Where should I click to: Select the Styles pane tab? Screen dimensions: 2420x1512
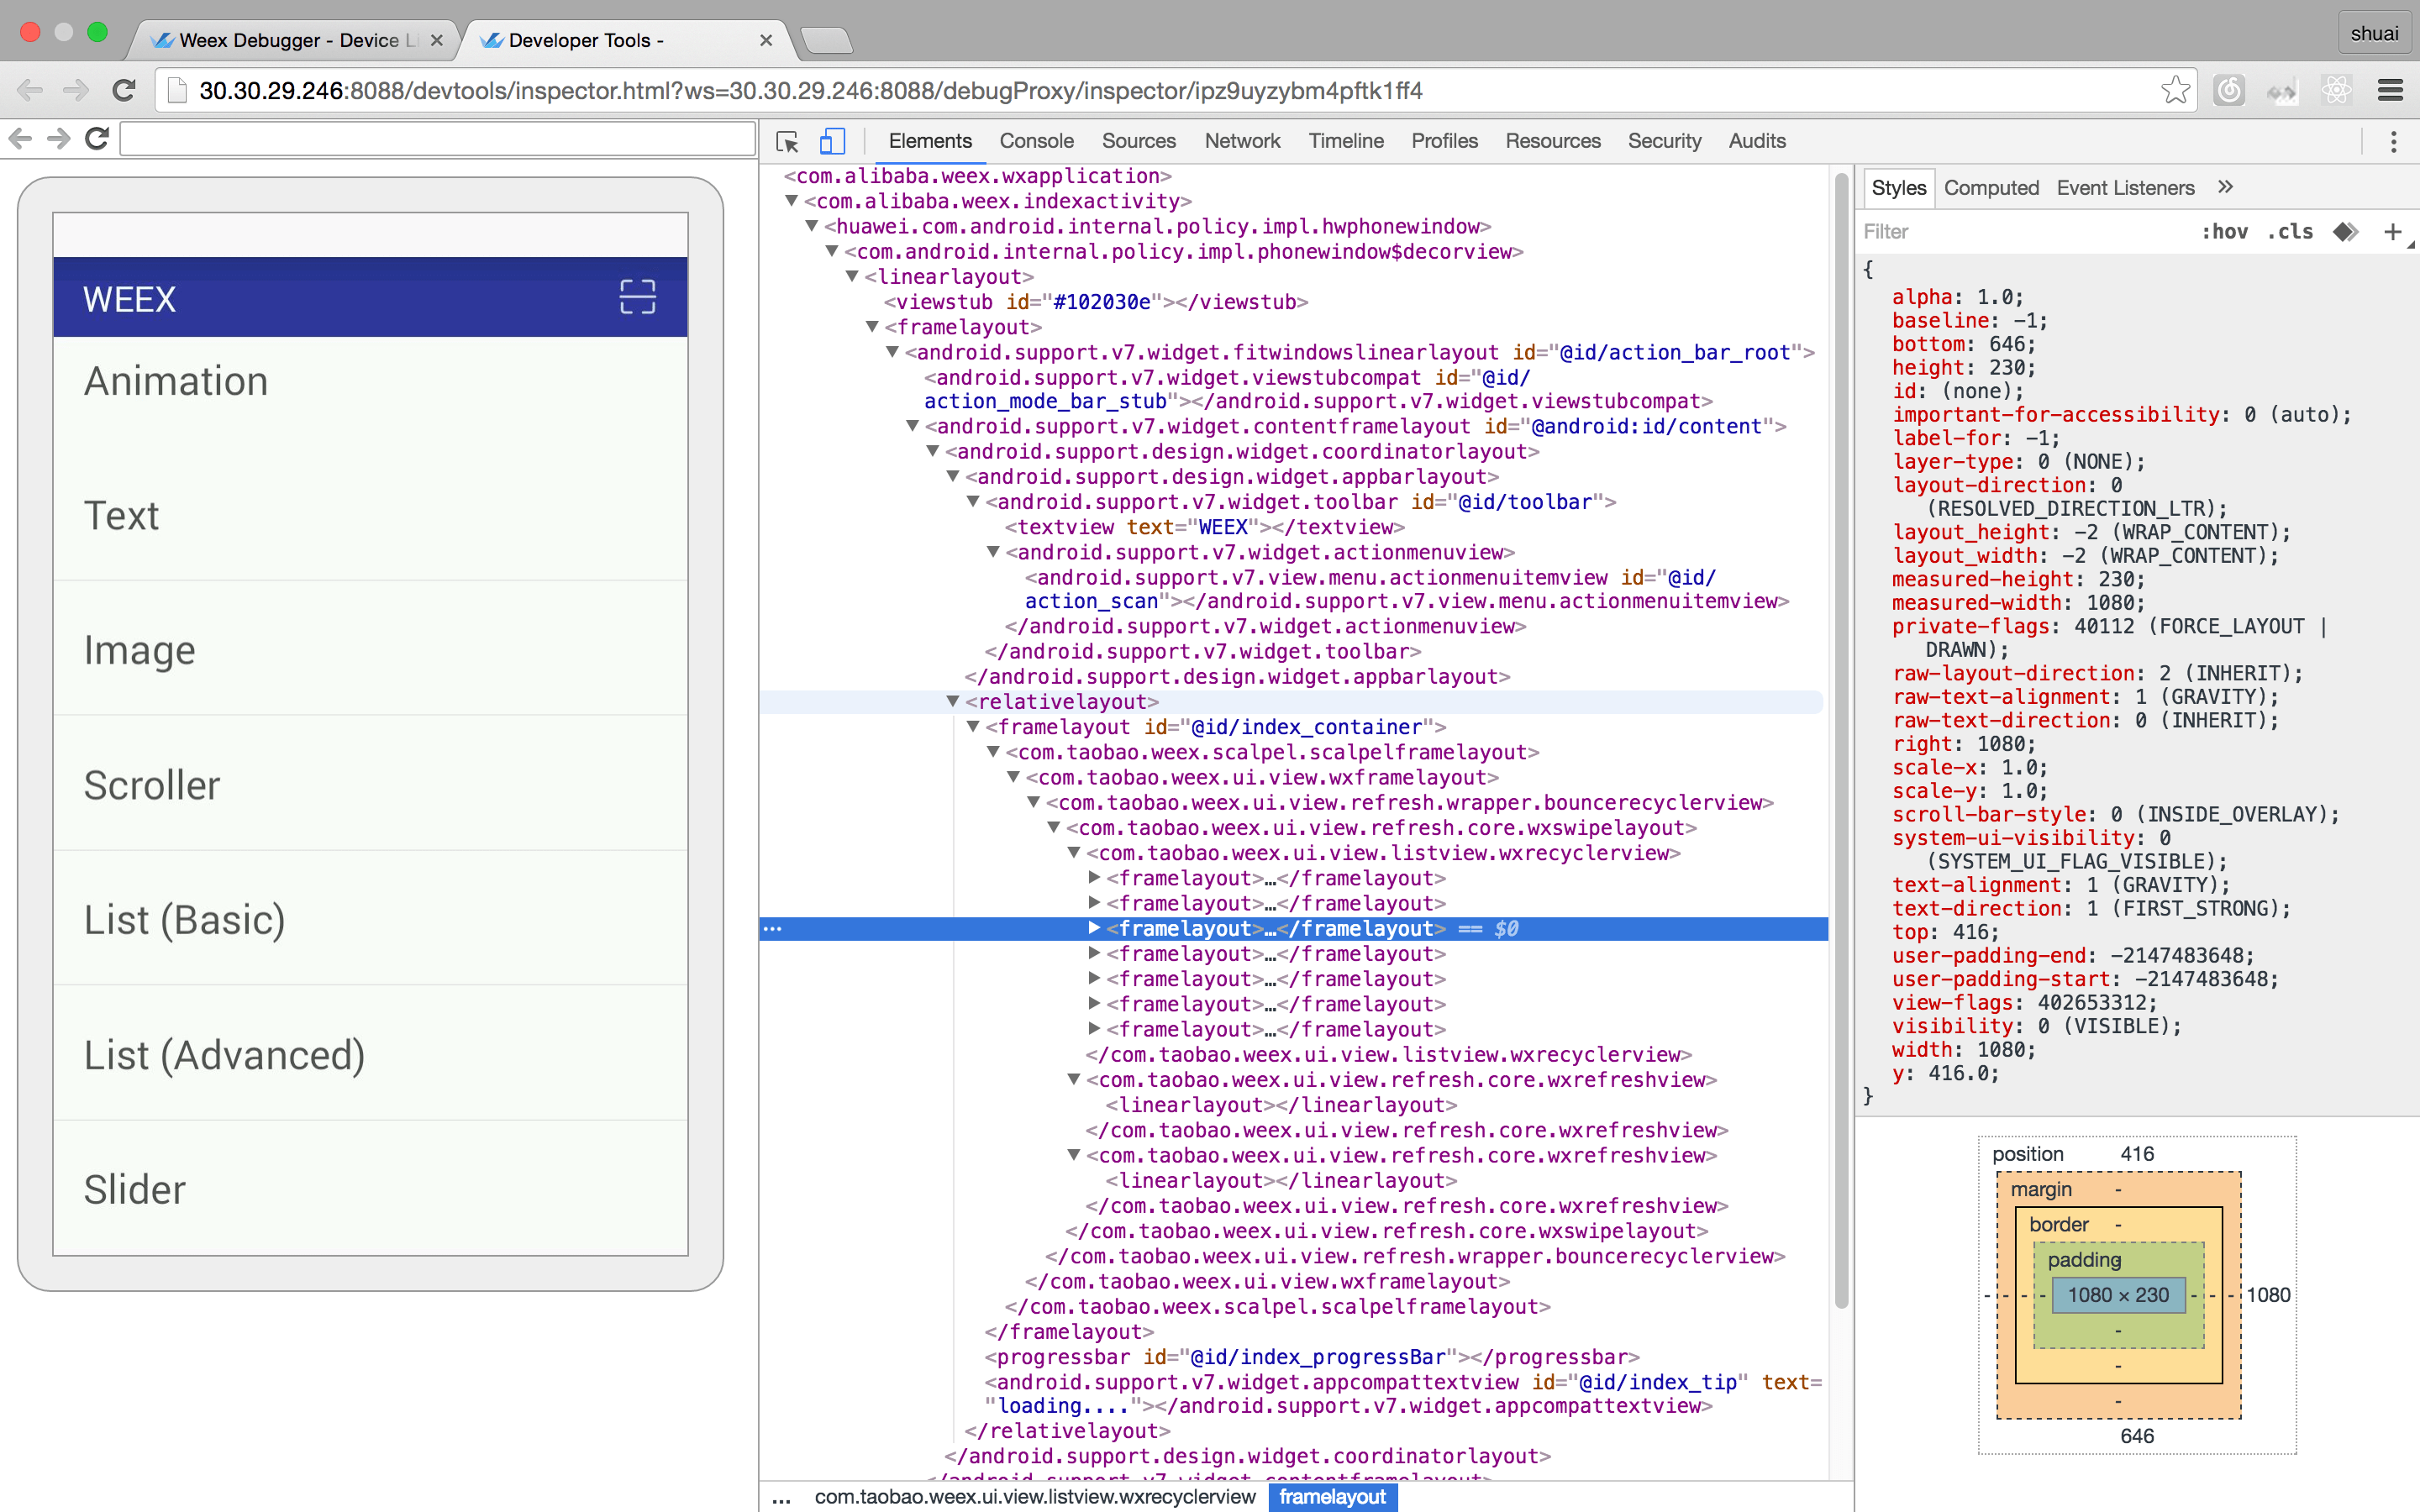[x=1898, y=188]
